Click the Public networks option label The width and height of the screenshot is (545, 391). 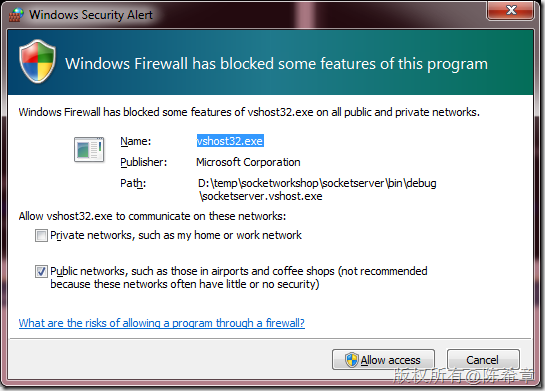pyautogui.click(x=239, y=277)
